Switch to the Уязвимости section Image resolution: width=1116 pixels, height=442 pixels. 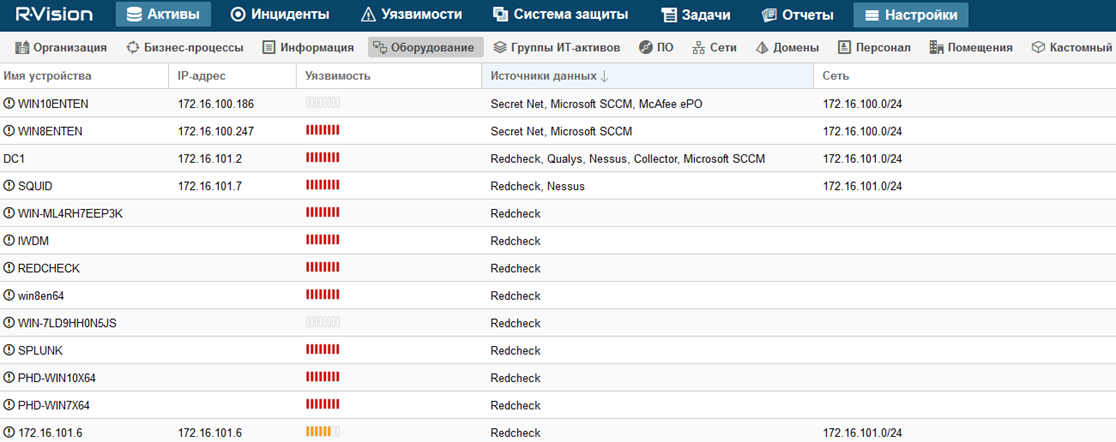411,15
